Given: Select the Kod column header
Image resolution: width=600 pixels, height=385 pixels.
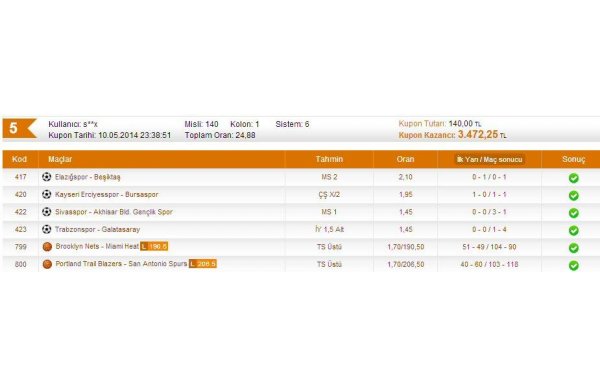Looking at the screenshot, I should coord(20,159).
